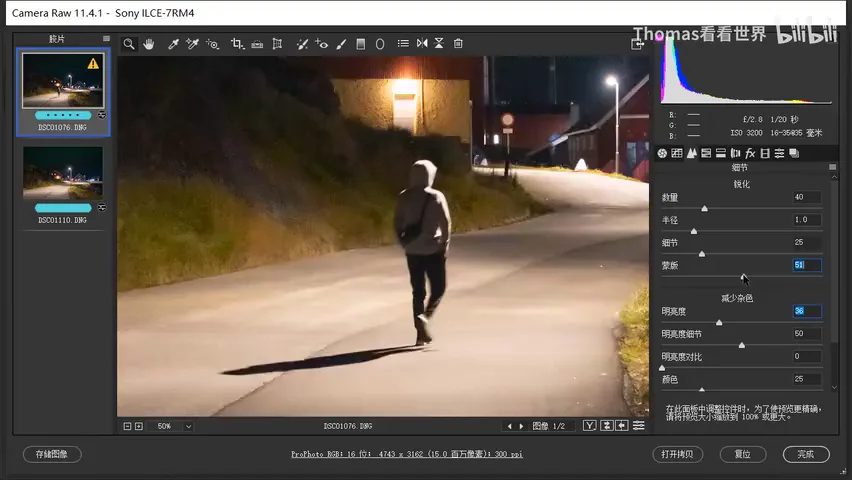Click the Save Image button
Image resolution: width=852 pixels, height=480 pixels.
(x=52, y=454)
